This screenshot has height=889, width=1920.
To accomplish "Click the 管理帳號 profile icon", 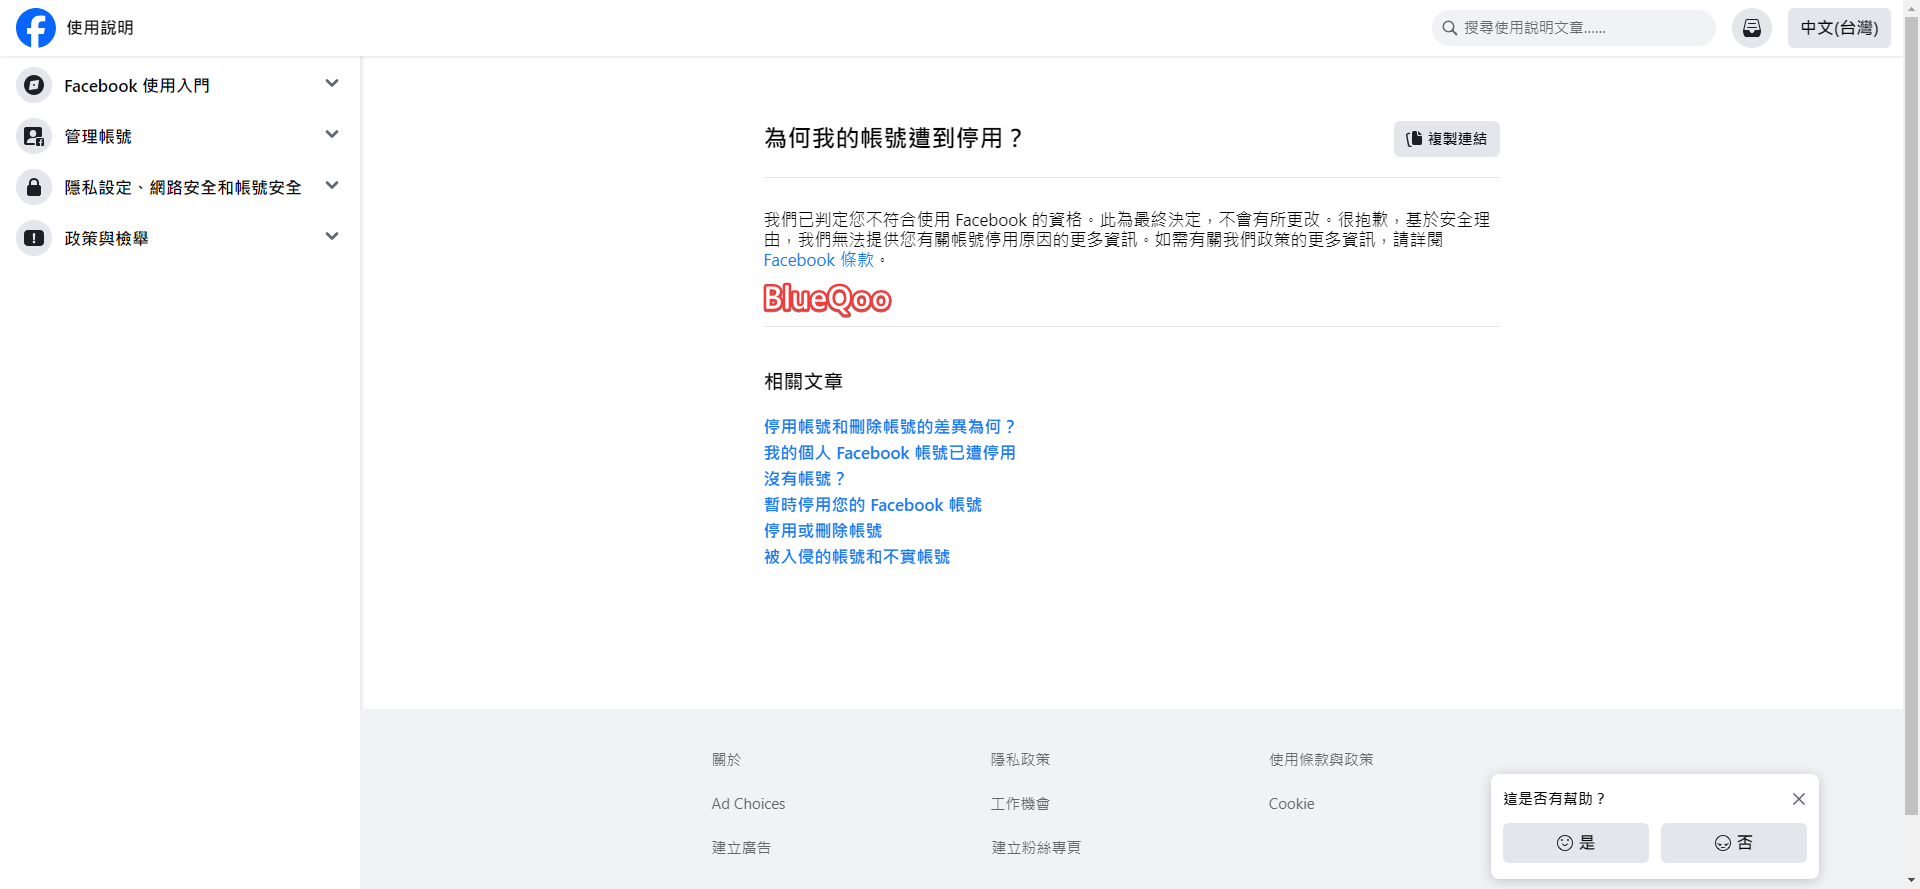I will tap(34, 136).
